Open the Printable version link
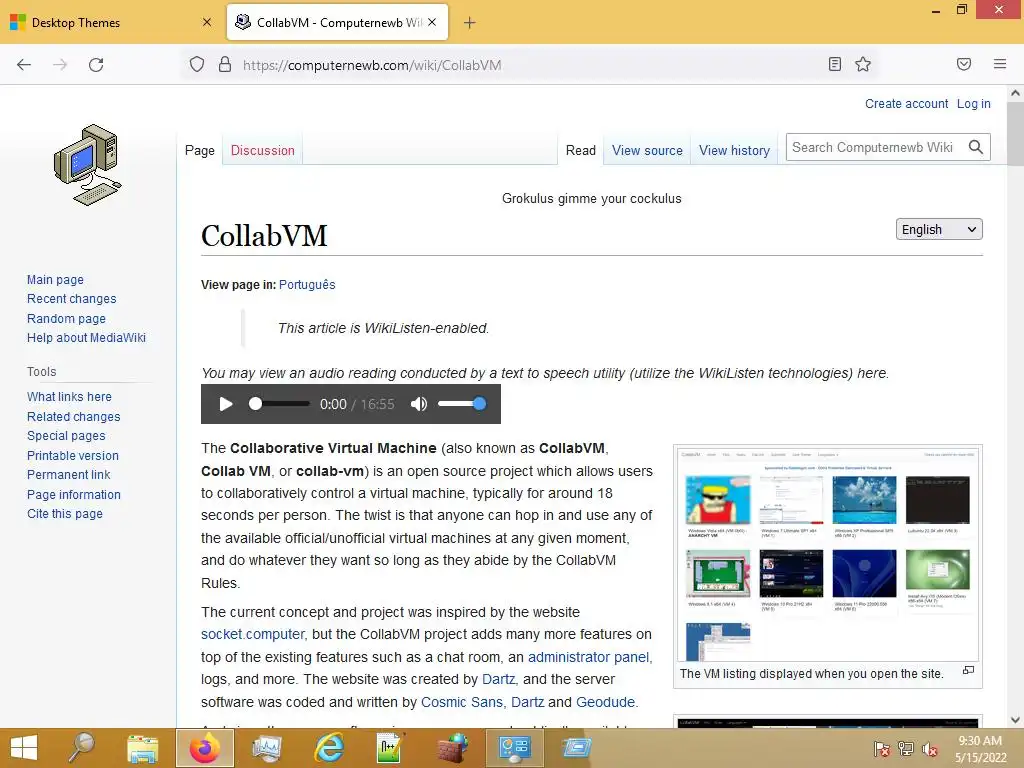 pos(73,455)
